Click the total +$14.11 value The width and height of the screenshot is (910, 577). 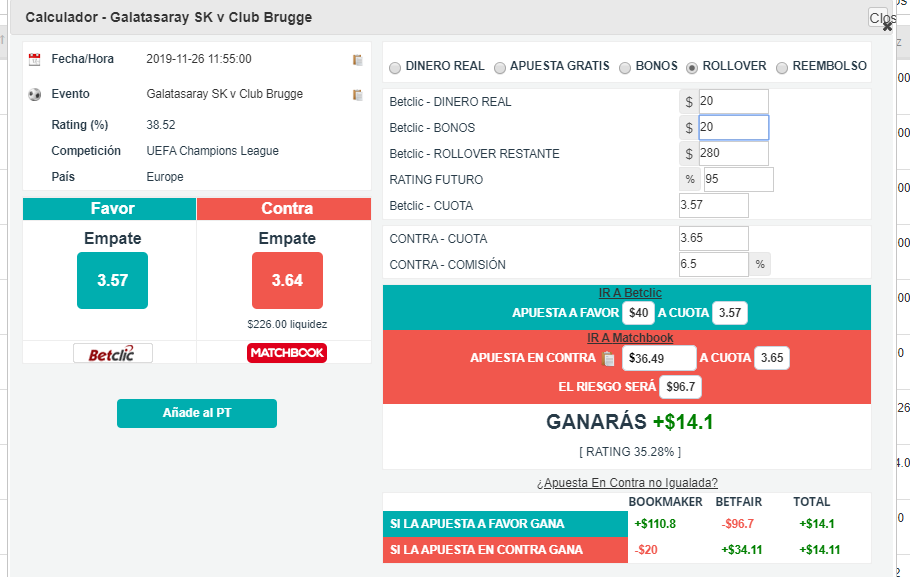(819, 550)
